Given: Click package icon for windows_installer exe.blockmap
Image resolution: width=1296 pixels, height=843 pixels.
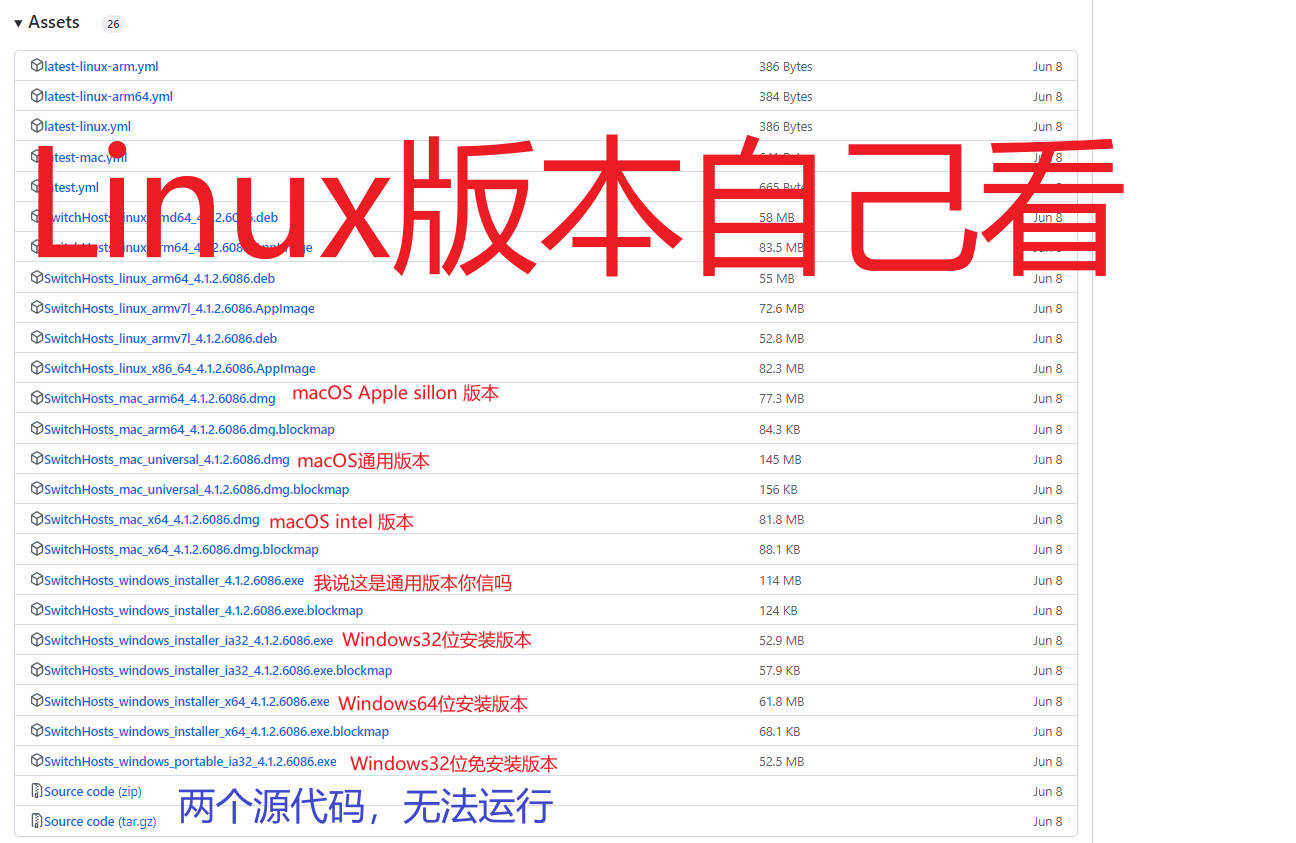Looking at the screenshot, I should tap(37, 611).
